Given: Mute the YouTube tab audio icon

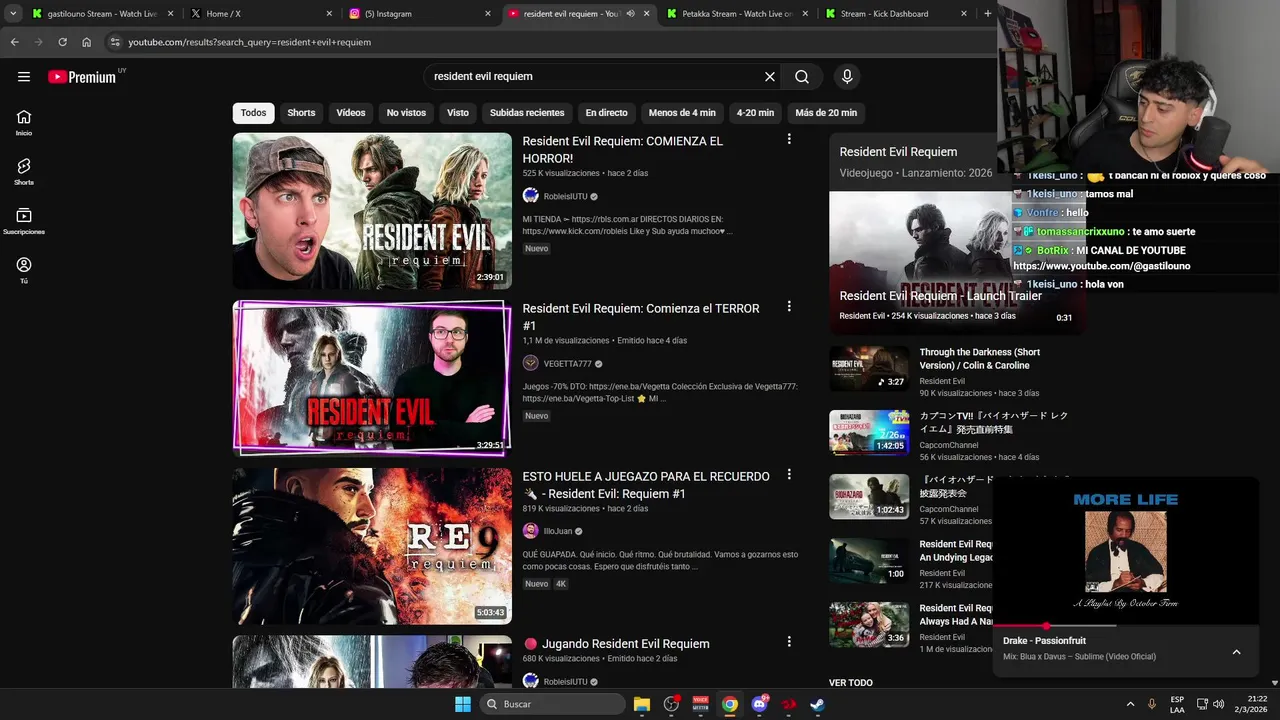Looking at the screenshot, I should [x=630, y=14].
